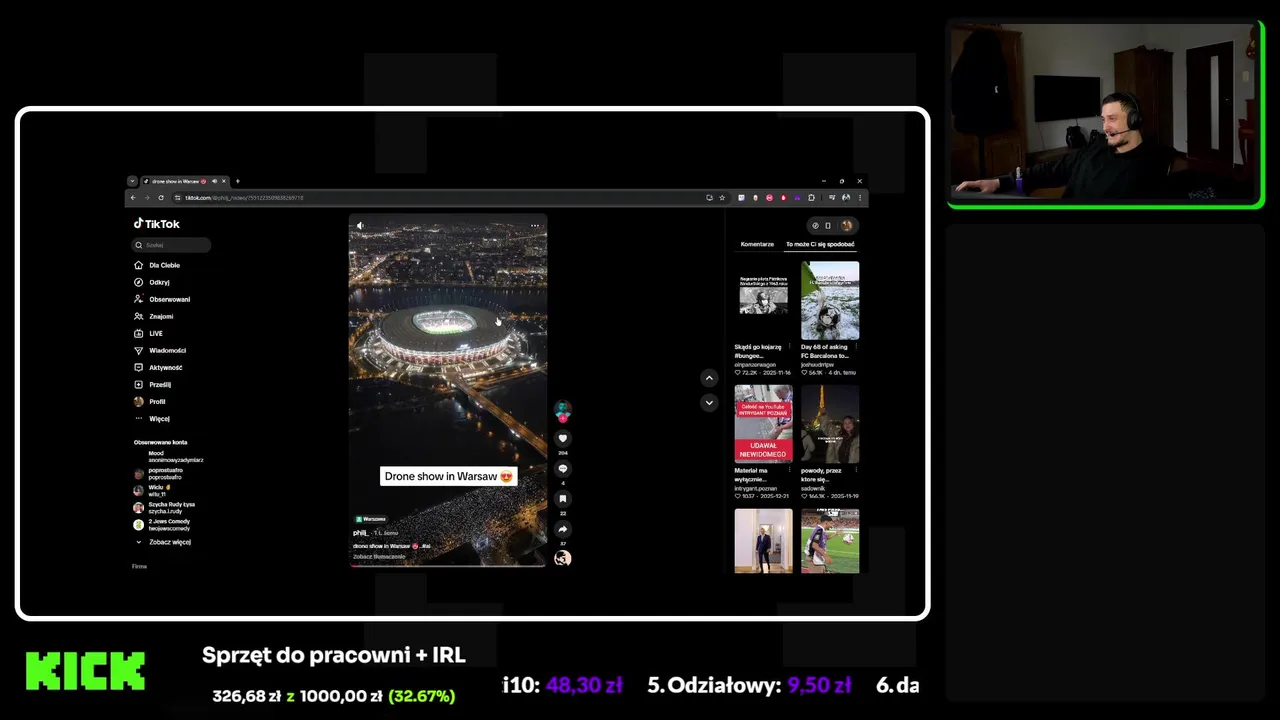Open the Aktywność notifications
Viewport: 1280px width, 720px height.
[x=158, y=367]
